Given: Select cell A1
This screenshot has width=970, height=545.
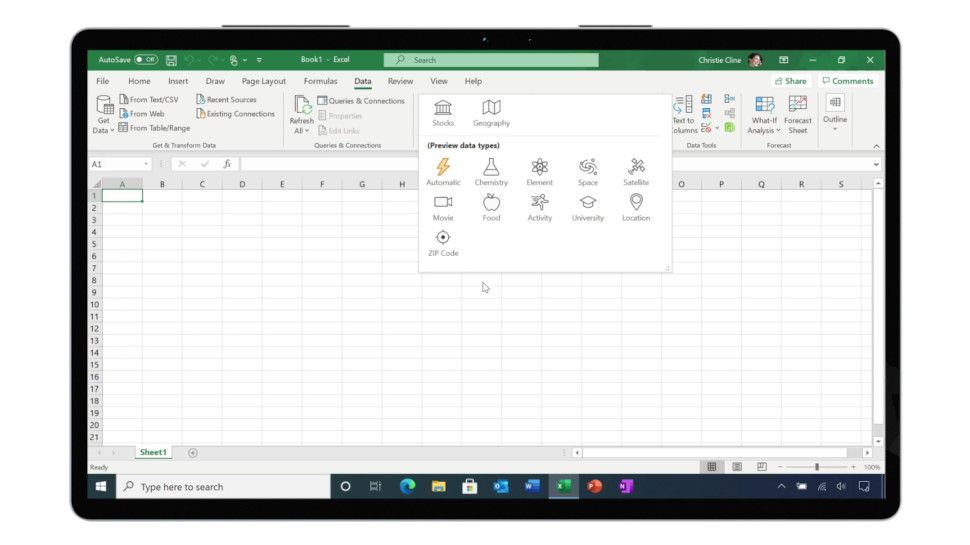Looking at the screenshot, I should pos(122,195).
